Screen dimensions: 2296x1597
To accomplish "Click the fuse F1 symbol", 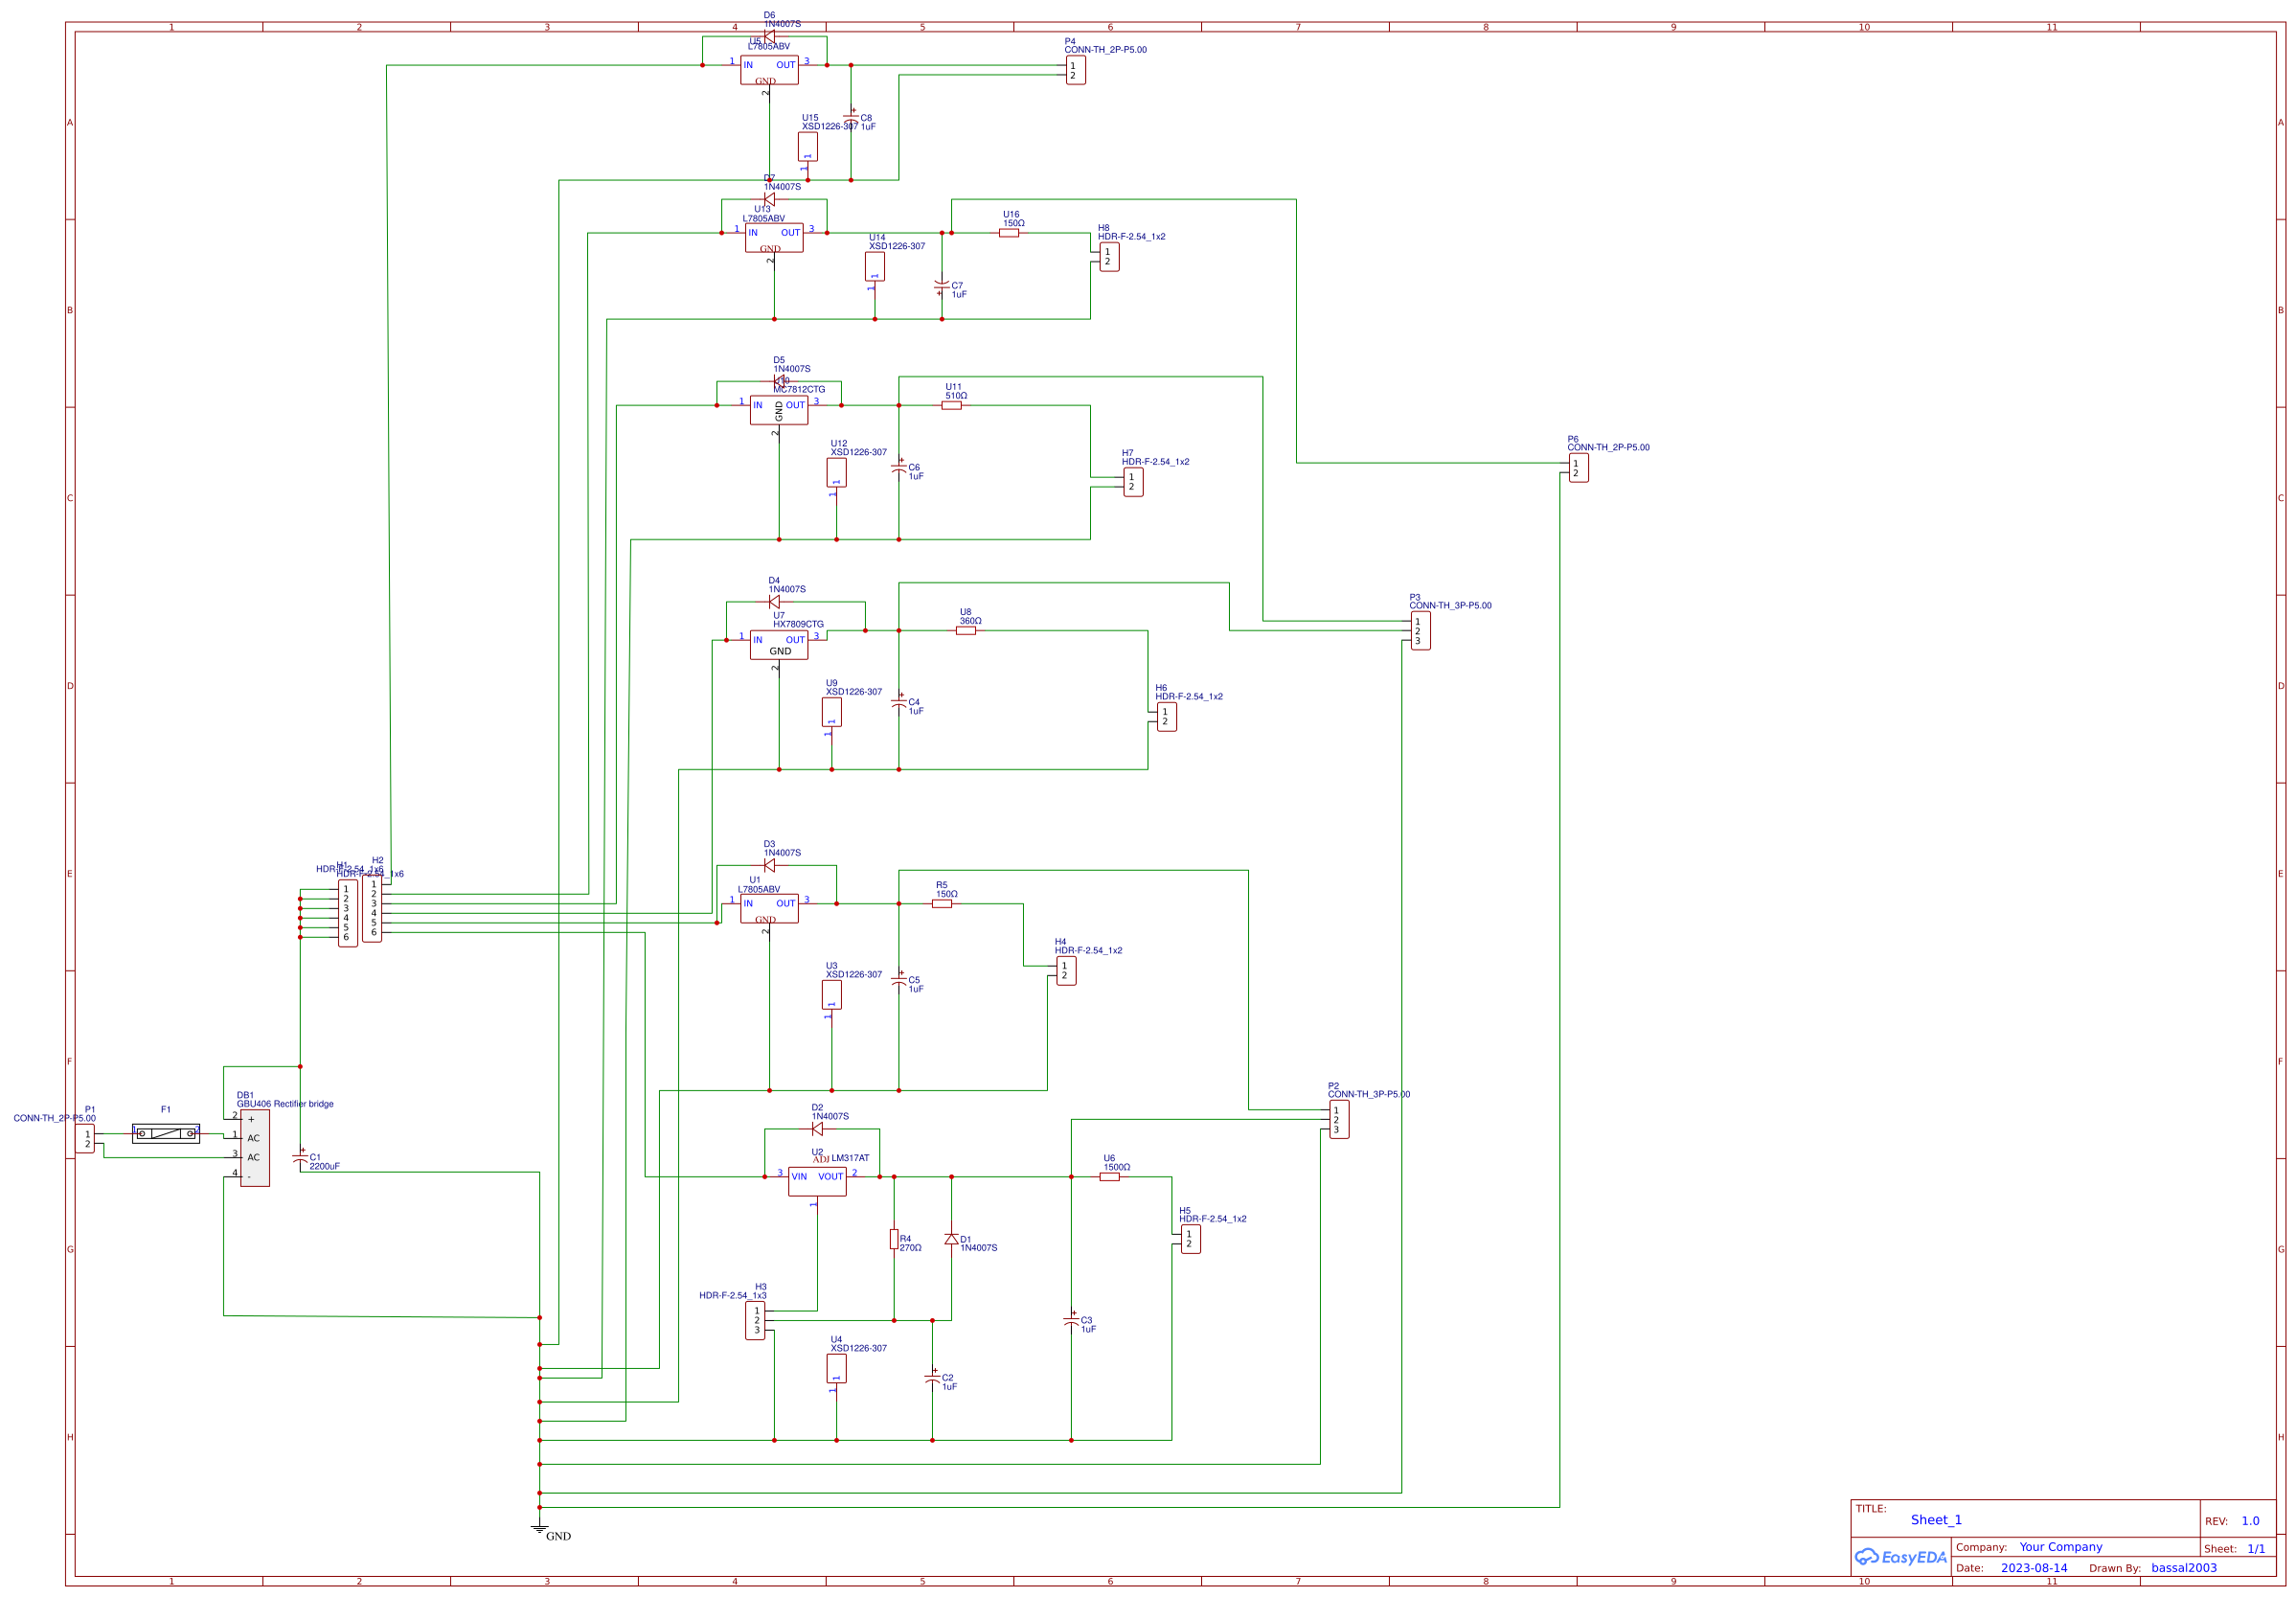I will 166,1133.
